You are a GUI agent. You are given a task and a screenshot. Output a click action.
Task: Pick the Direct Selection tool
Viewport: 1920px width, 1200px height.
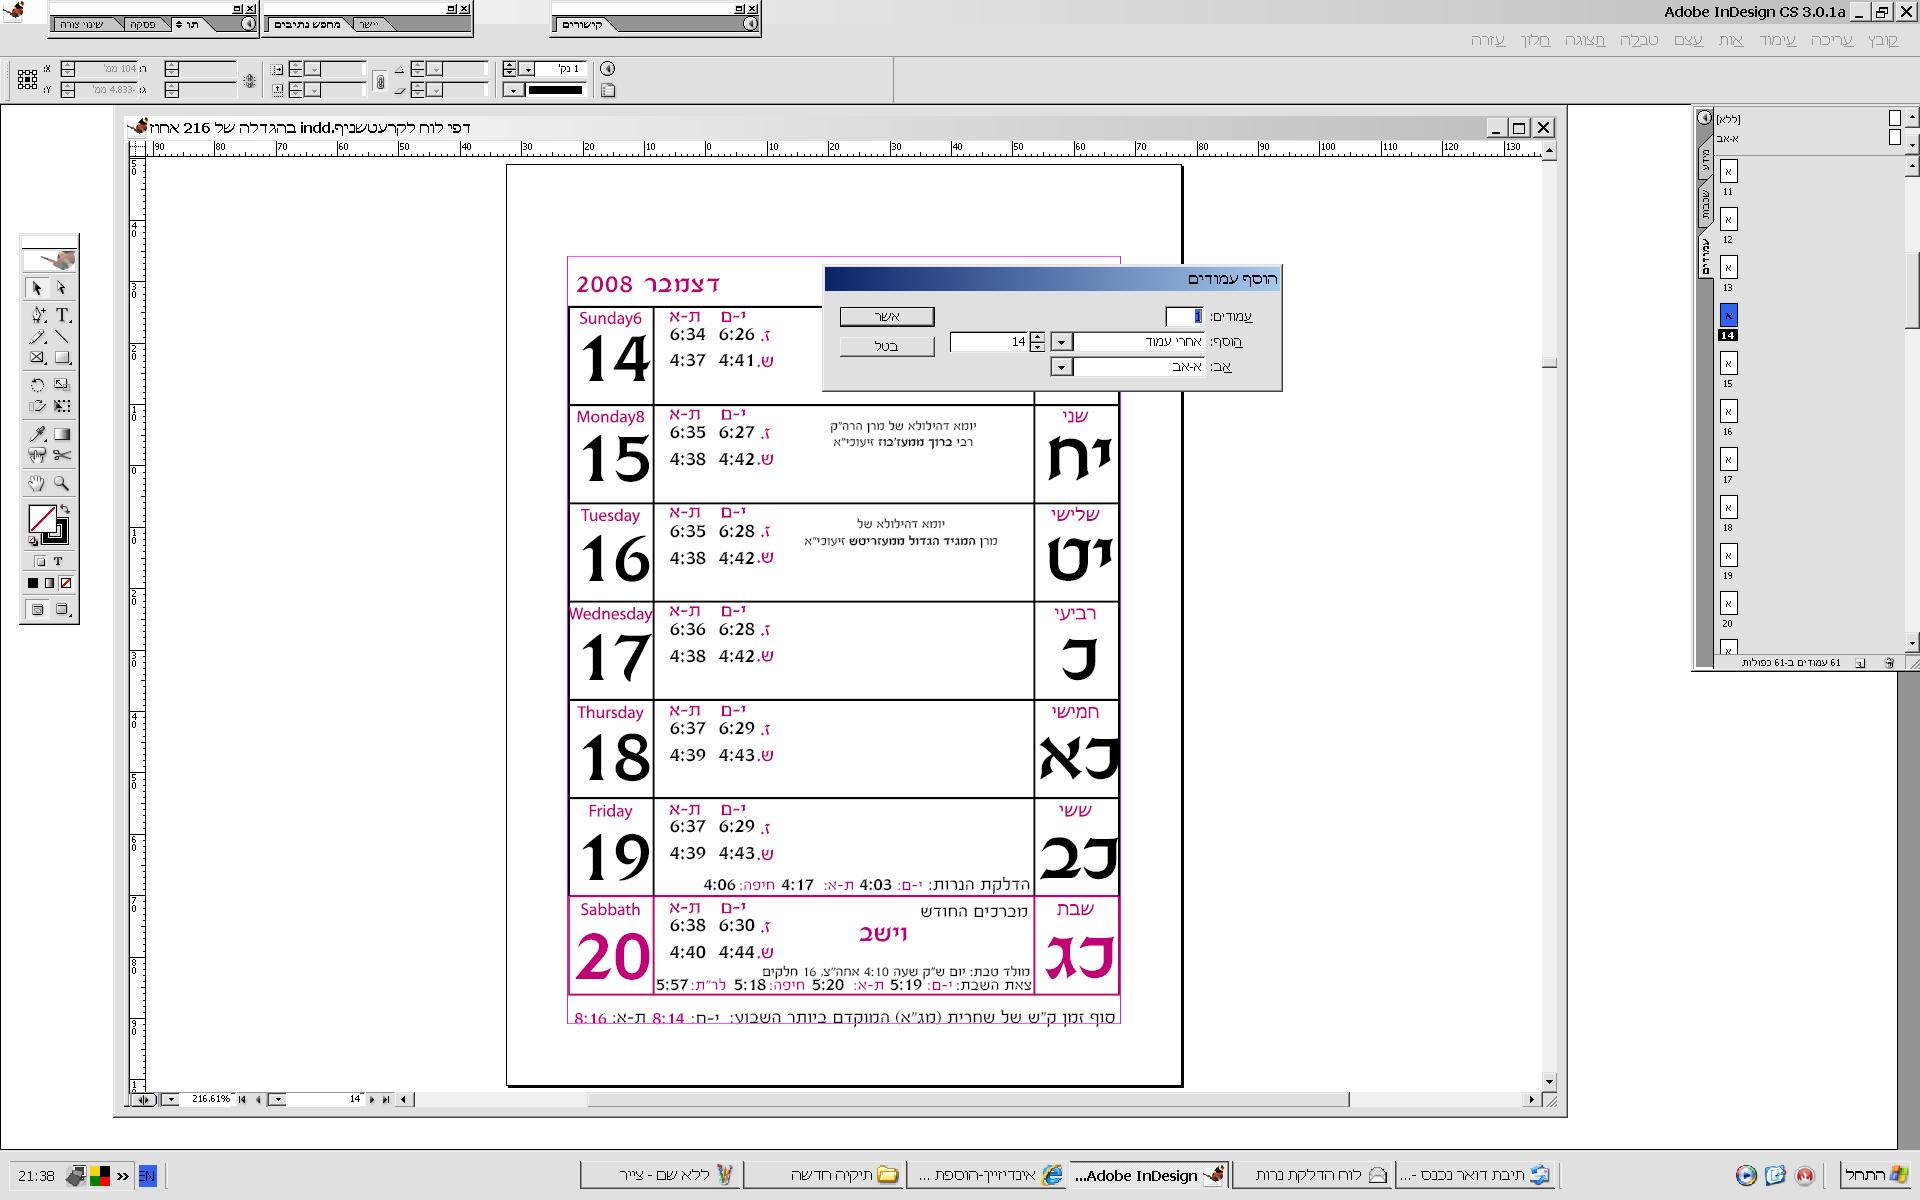62,288
